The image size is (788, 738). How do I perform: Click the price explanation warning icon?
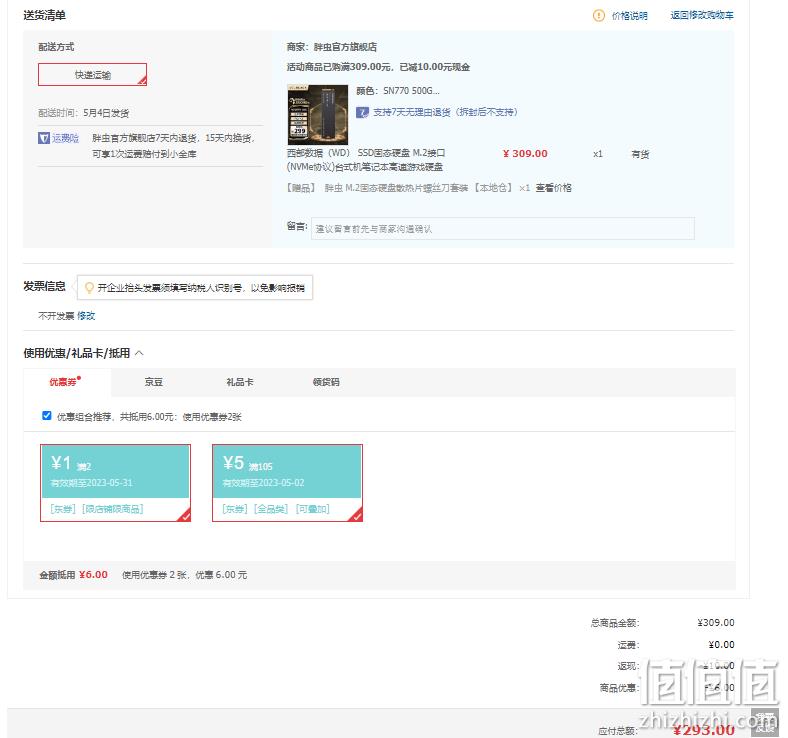599,16
